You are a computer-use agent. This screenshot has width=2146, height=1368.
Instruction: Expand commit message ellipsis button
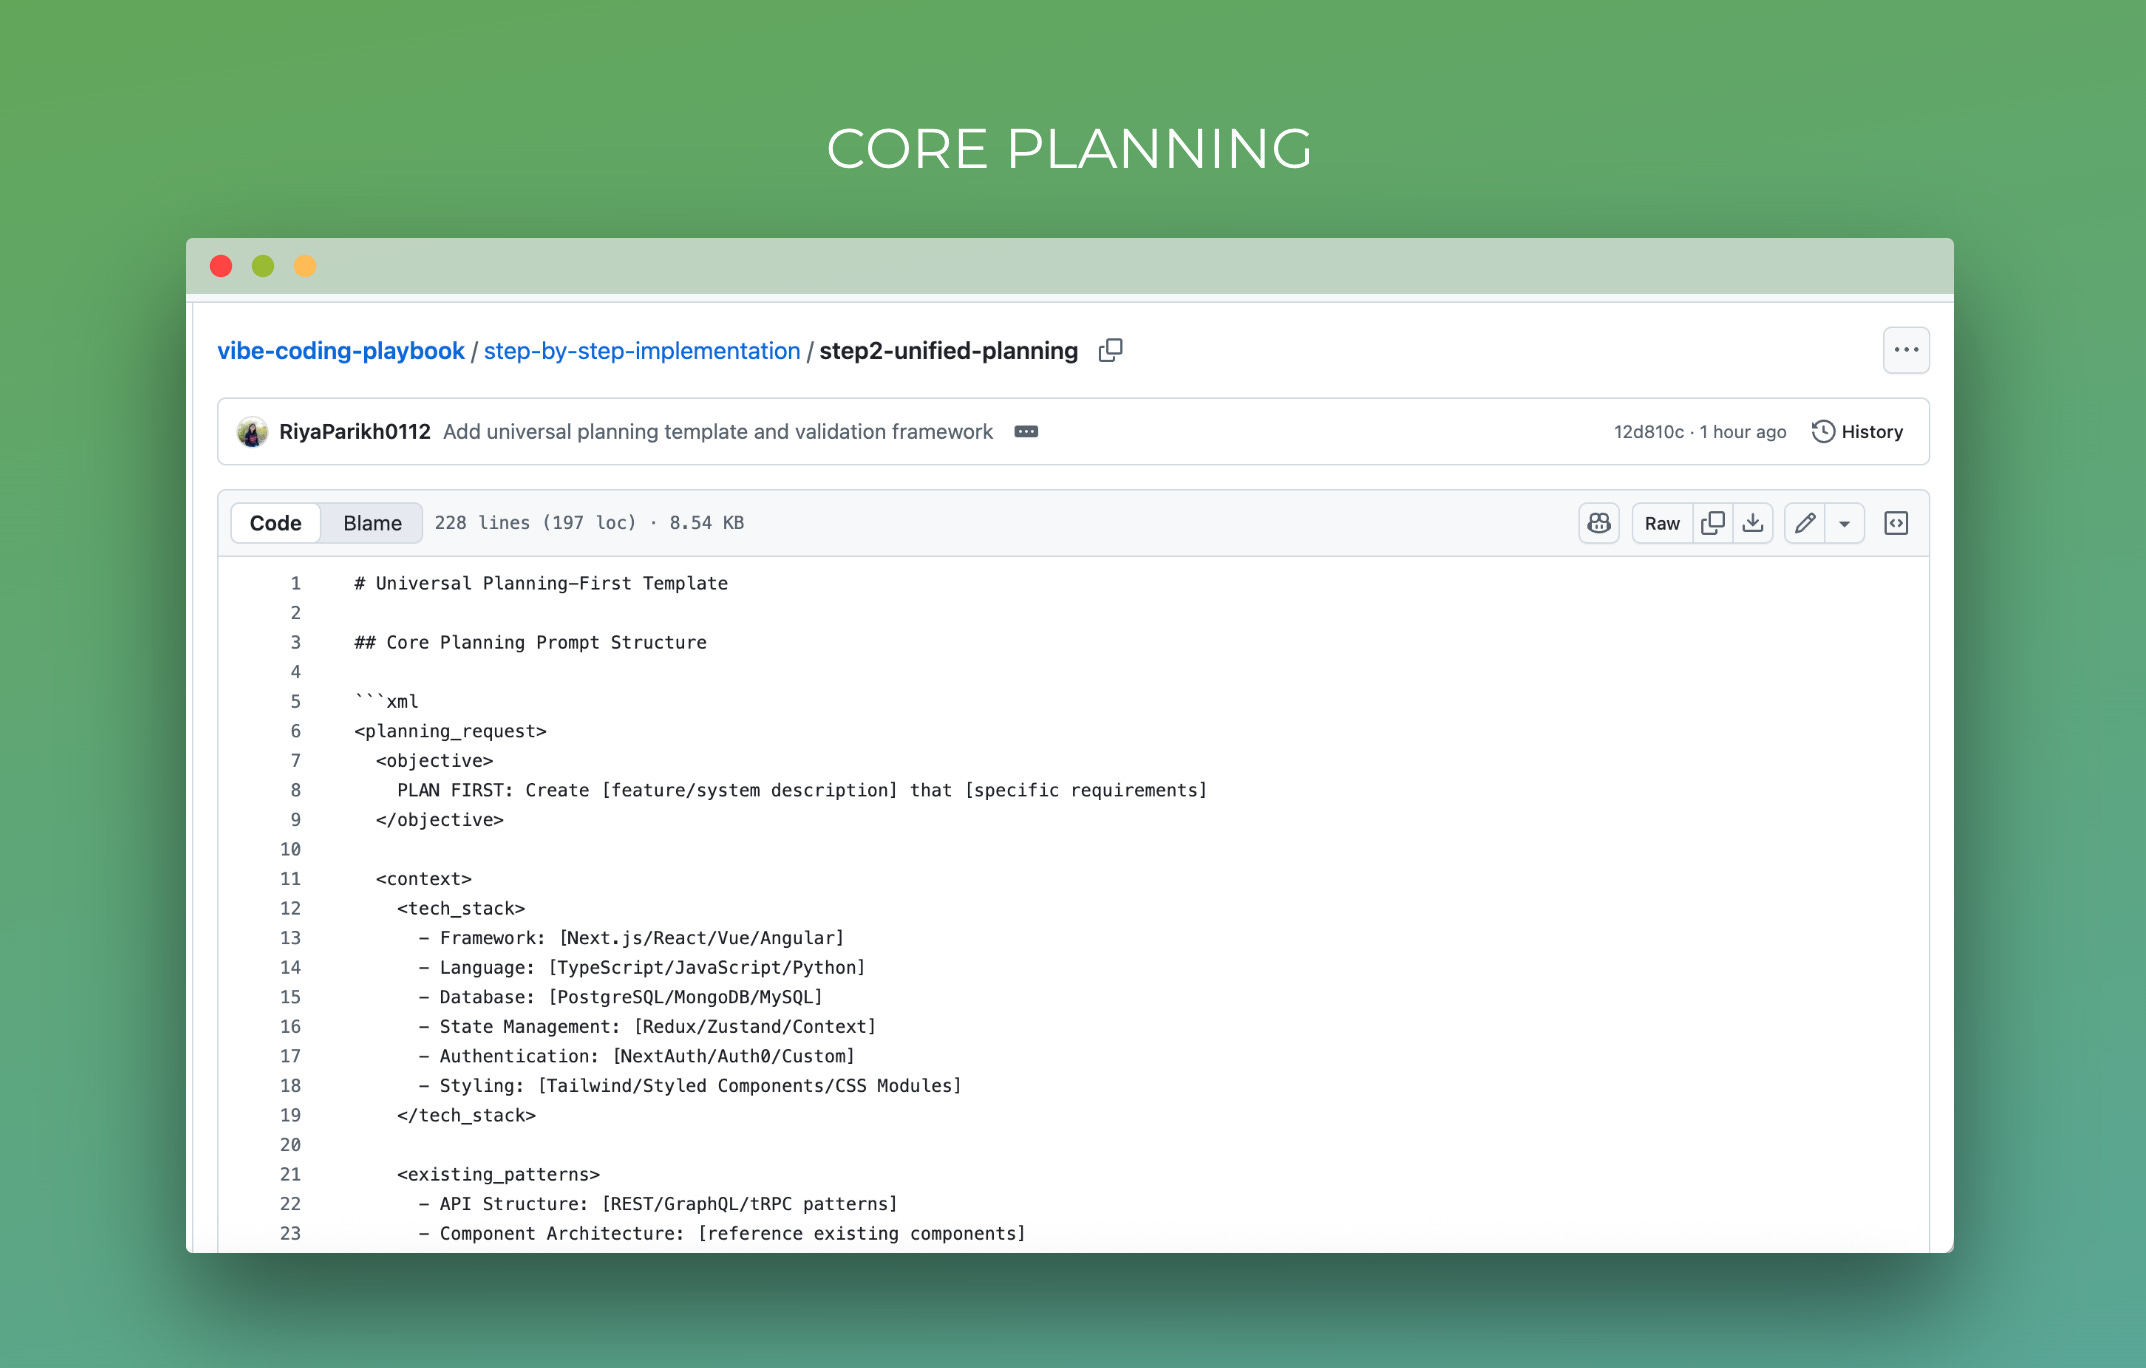(x=1026, y=432)
